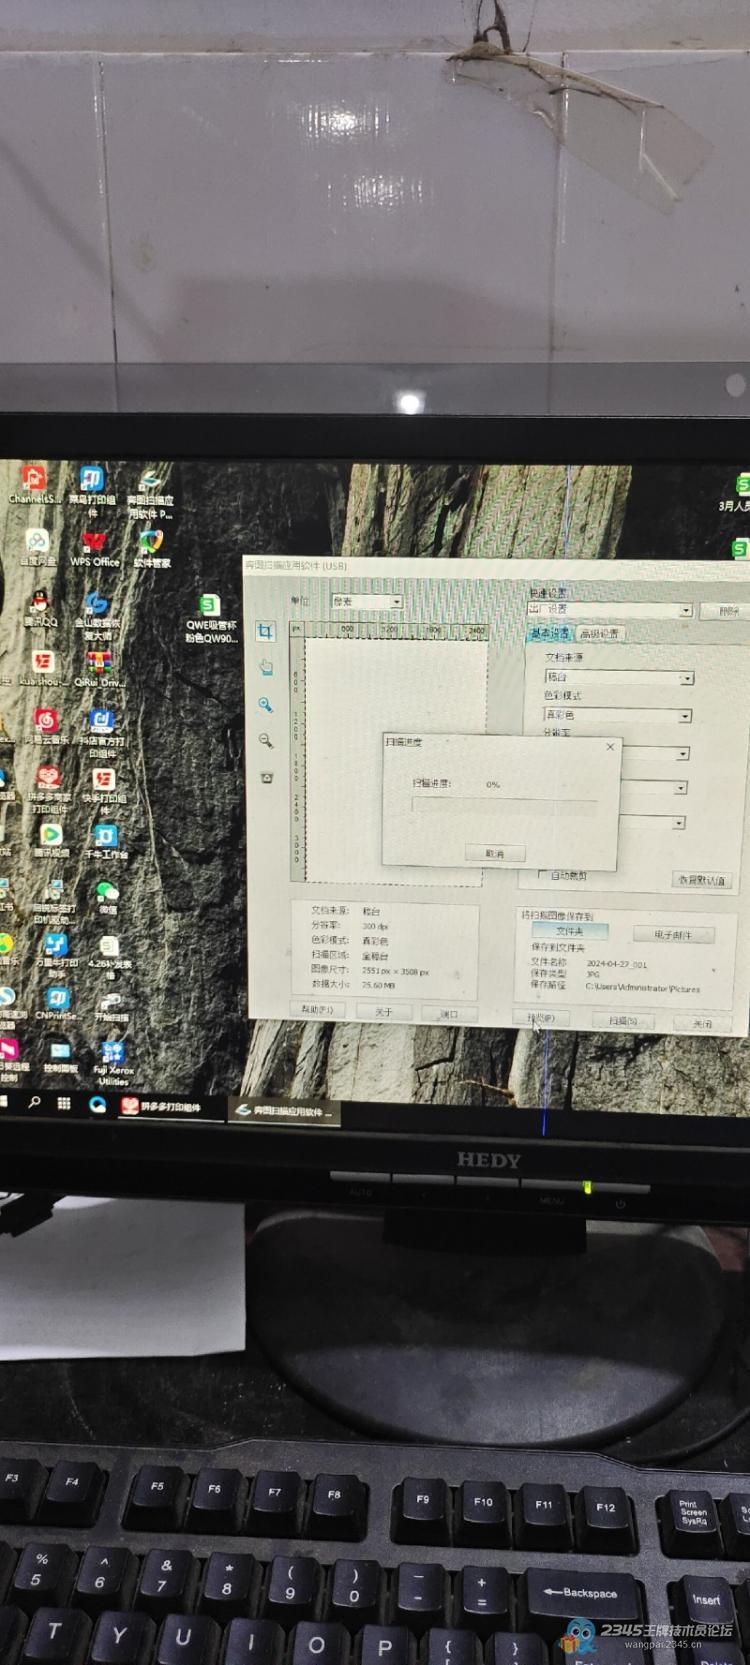Image resolution: width=750 pixels, height=1665 pixels.
Task: Switch to 基本设置 tab
Action: [x=549, y=633]
